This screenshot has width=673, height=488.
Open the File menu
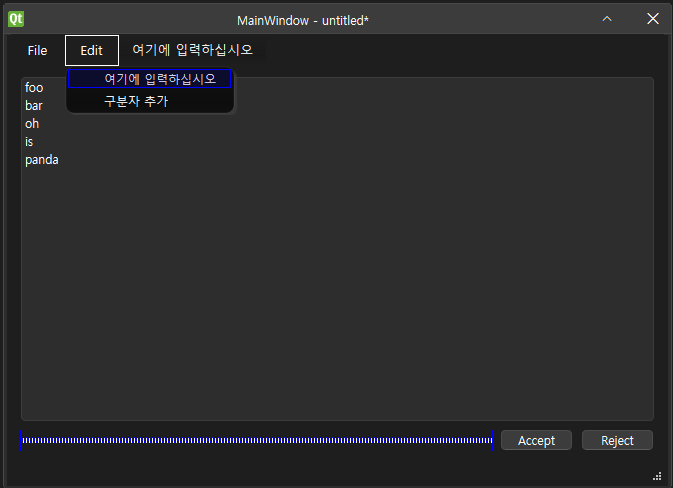(x=37, y=51)
